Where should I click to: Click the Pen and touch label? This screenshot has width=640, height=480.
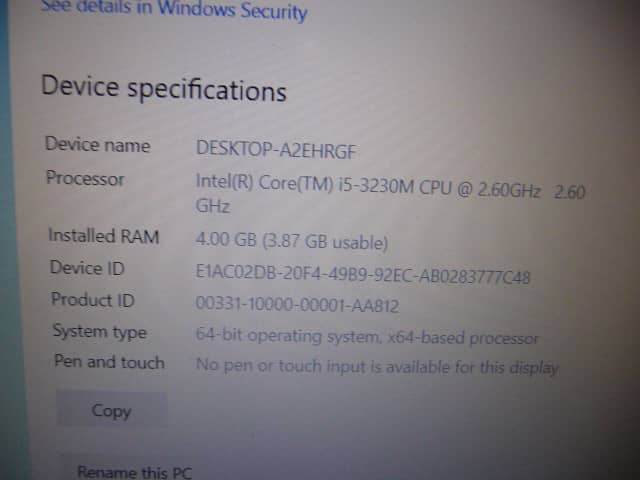pyautogui.click(x=109, y=362)
